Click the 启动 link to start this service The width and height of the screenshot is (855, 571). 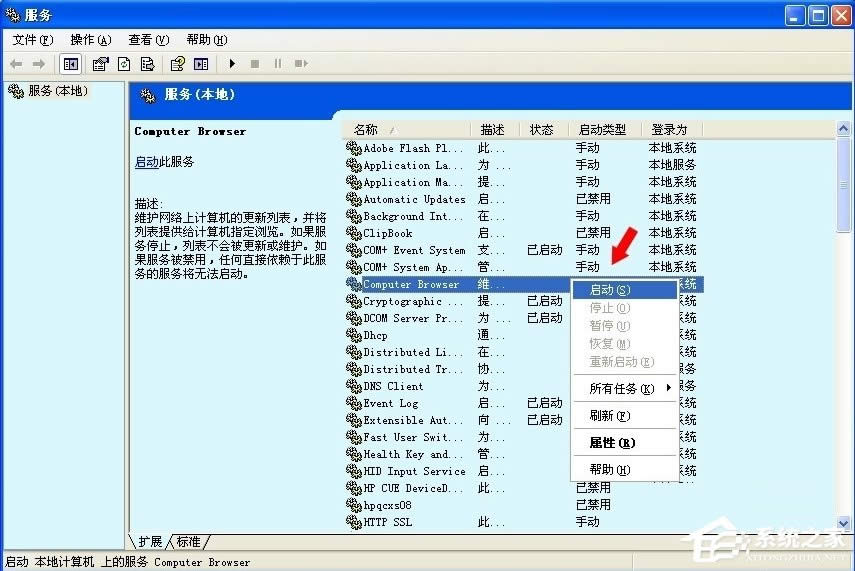[x=147, y=162]
